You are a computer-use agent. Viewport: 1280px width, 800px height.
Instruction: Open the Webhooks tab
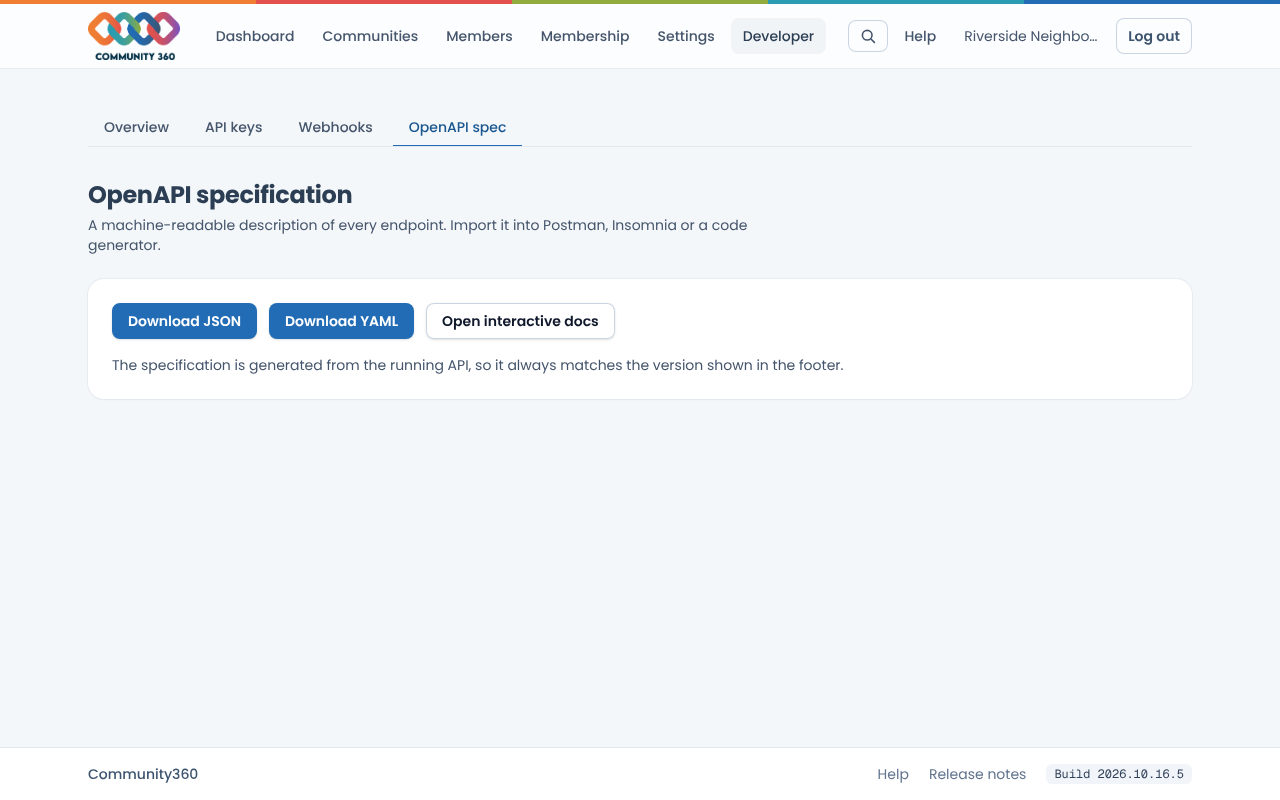click(336, 127)
